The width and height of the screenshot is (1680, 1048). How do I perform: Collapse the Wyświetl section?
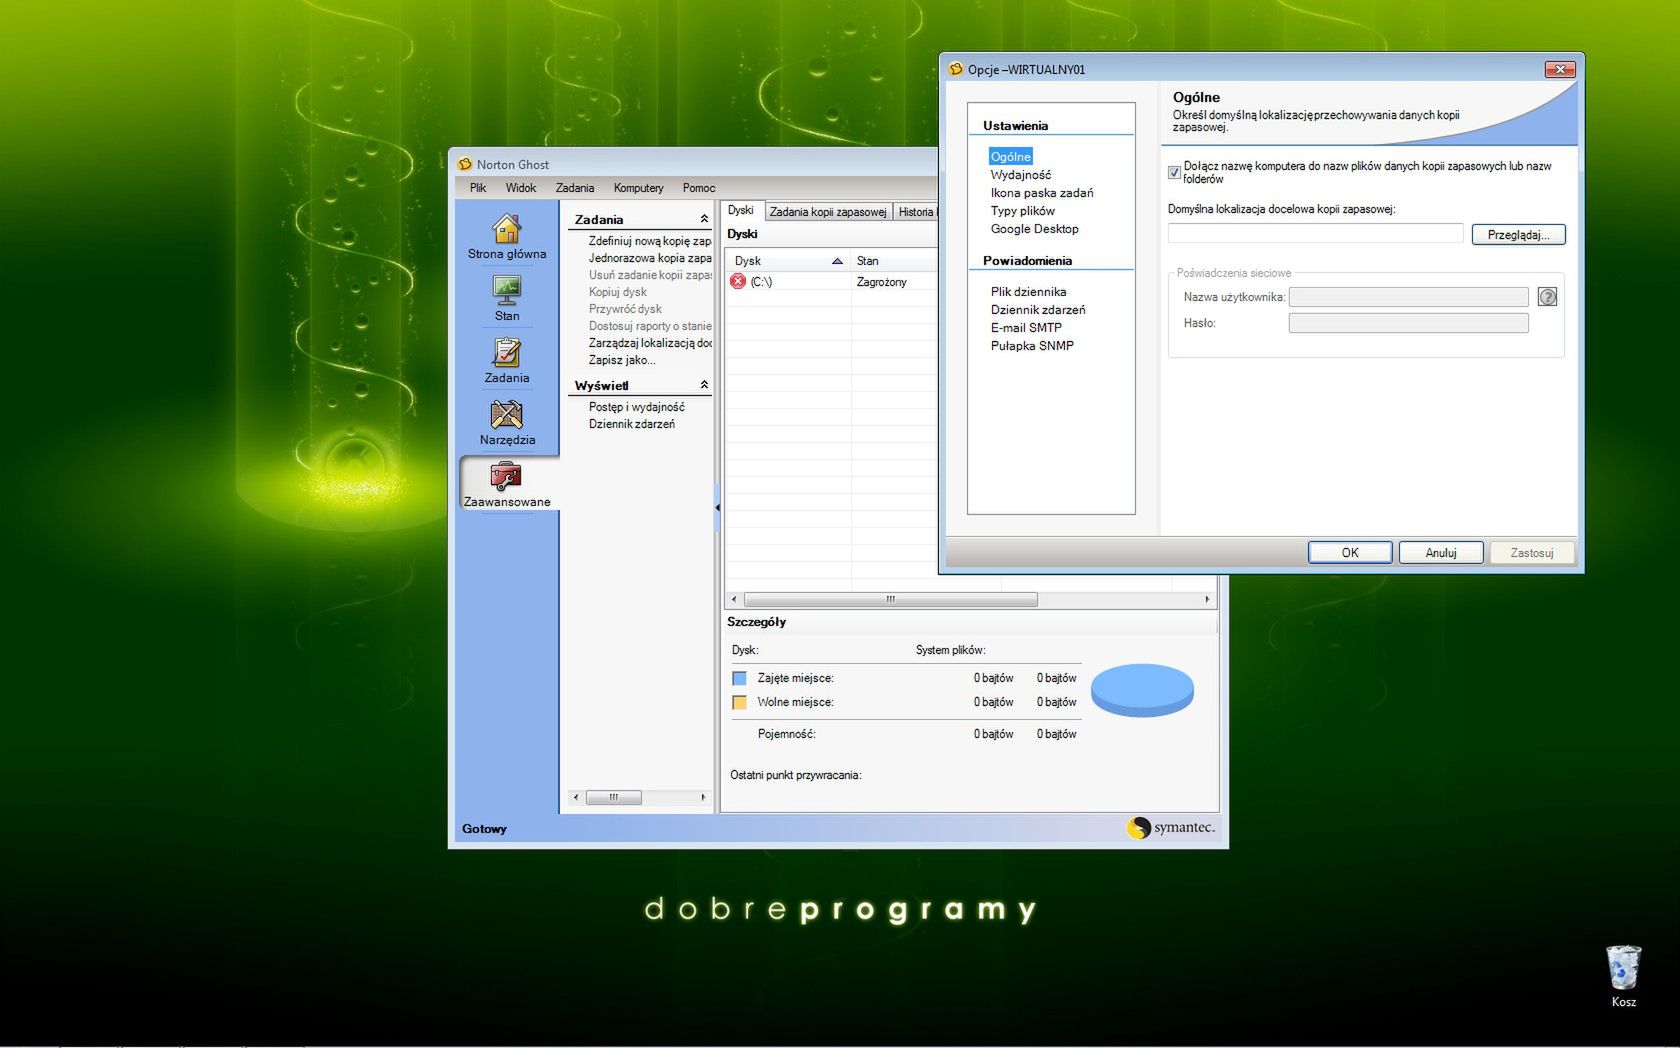704,385
